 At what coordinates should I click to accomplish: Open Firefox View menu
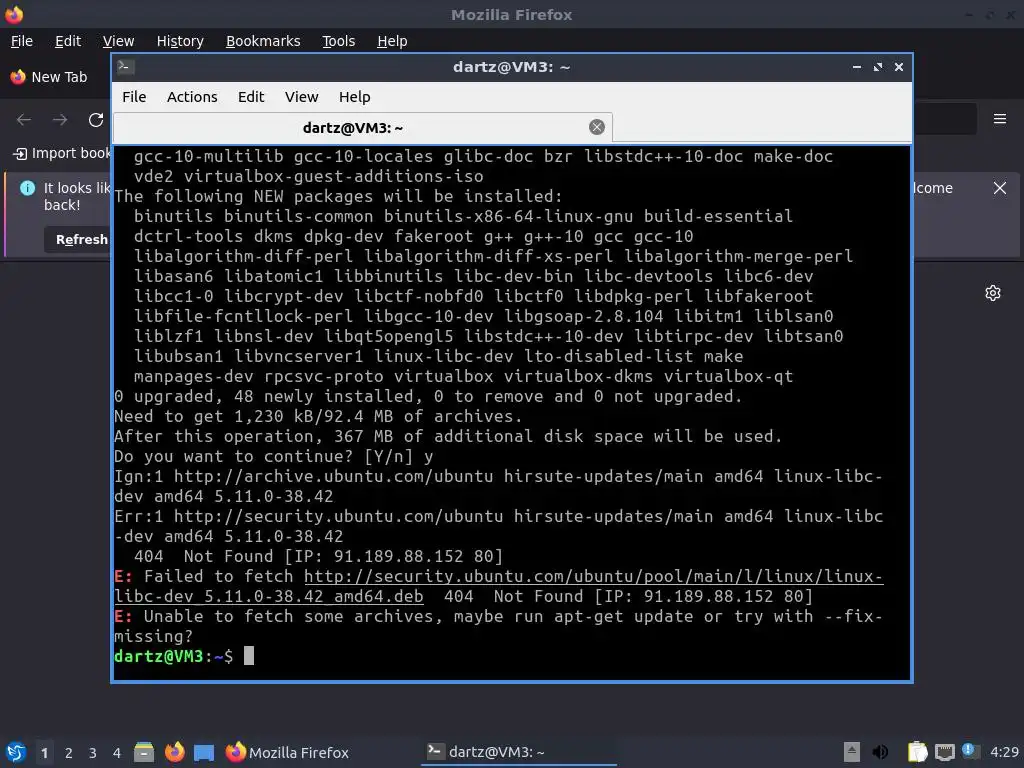tap(118, 41)
